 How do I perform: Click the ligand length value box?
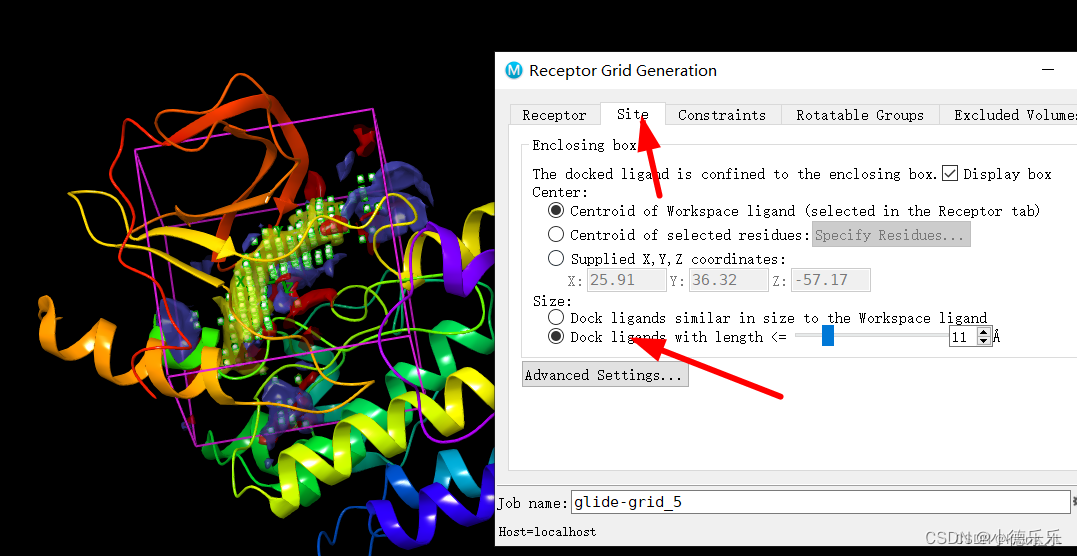point(963,337)
